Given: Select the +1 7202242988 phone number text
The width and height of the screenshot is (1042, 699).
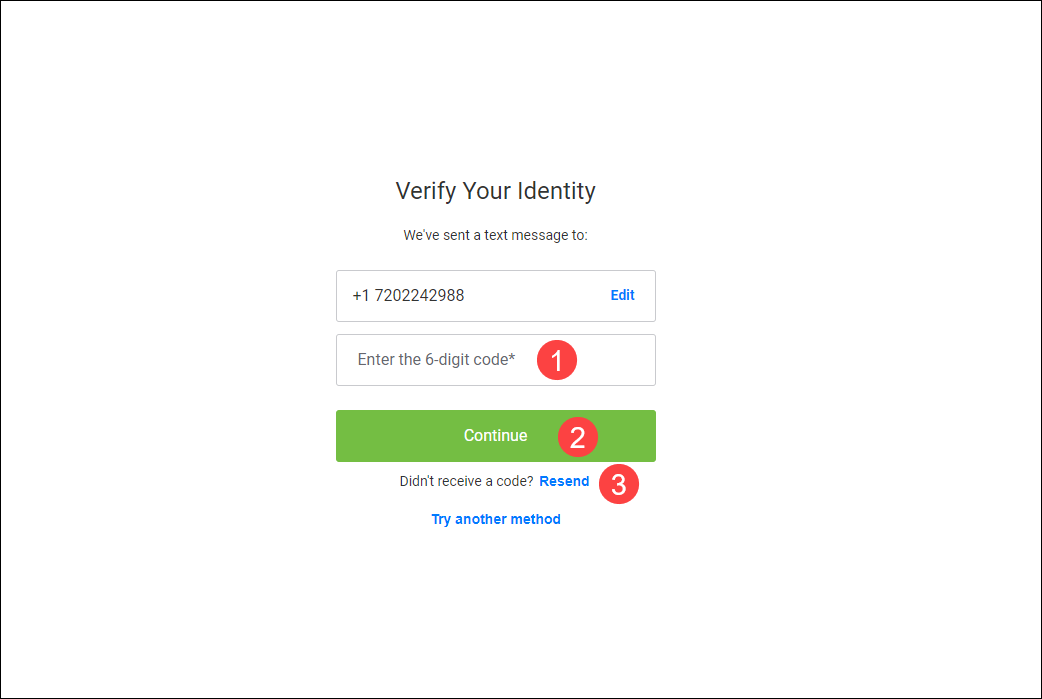Looking at the screenshot, I should tap(408, 296).
